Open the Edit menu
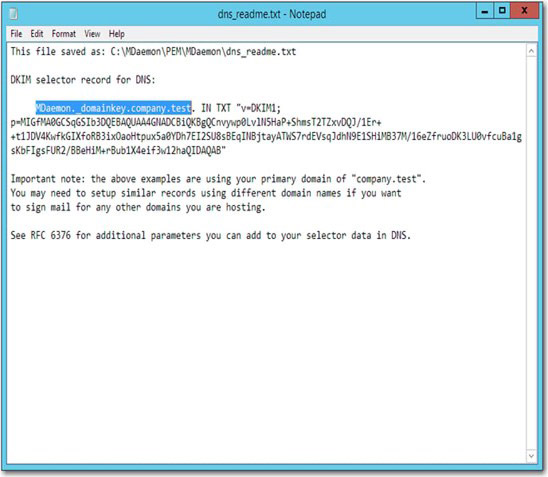The height and width of the screenshot is (477, 548). pyautogui.click(x=37, y=34)
